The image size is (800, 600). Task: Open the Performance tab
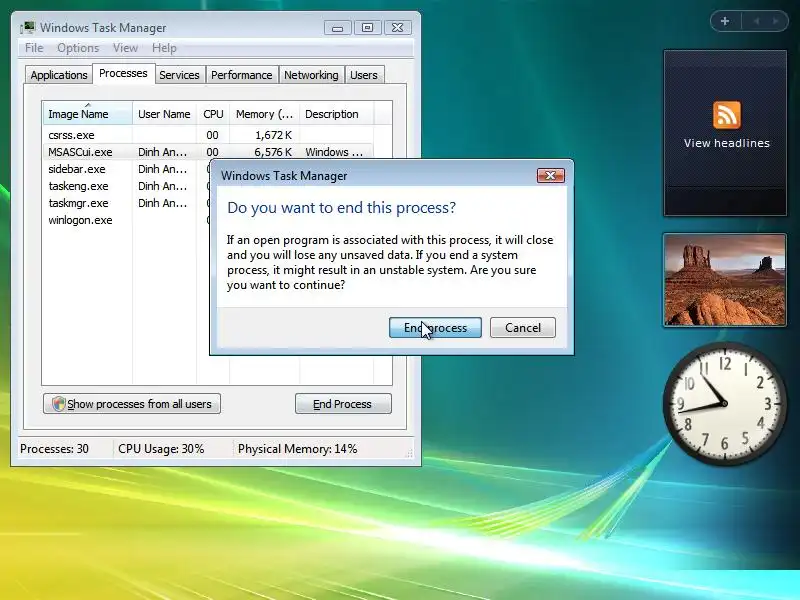[x=241, y=75]
